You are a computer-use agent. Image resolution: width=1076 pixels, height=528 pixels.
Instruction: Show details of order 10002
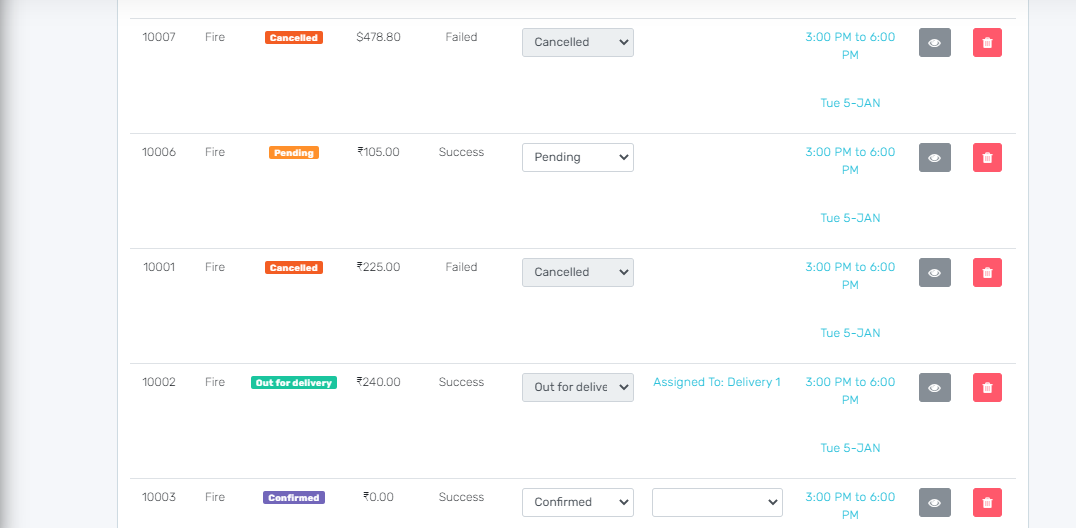coord(934,388)
